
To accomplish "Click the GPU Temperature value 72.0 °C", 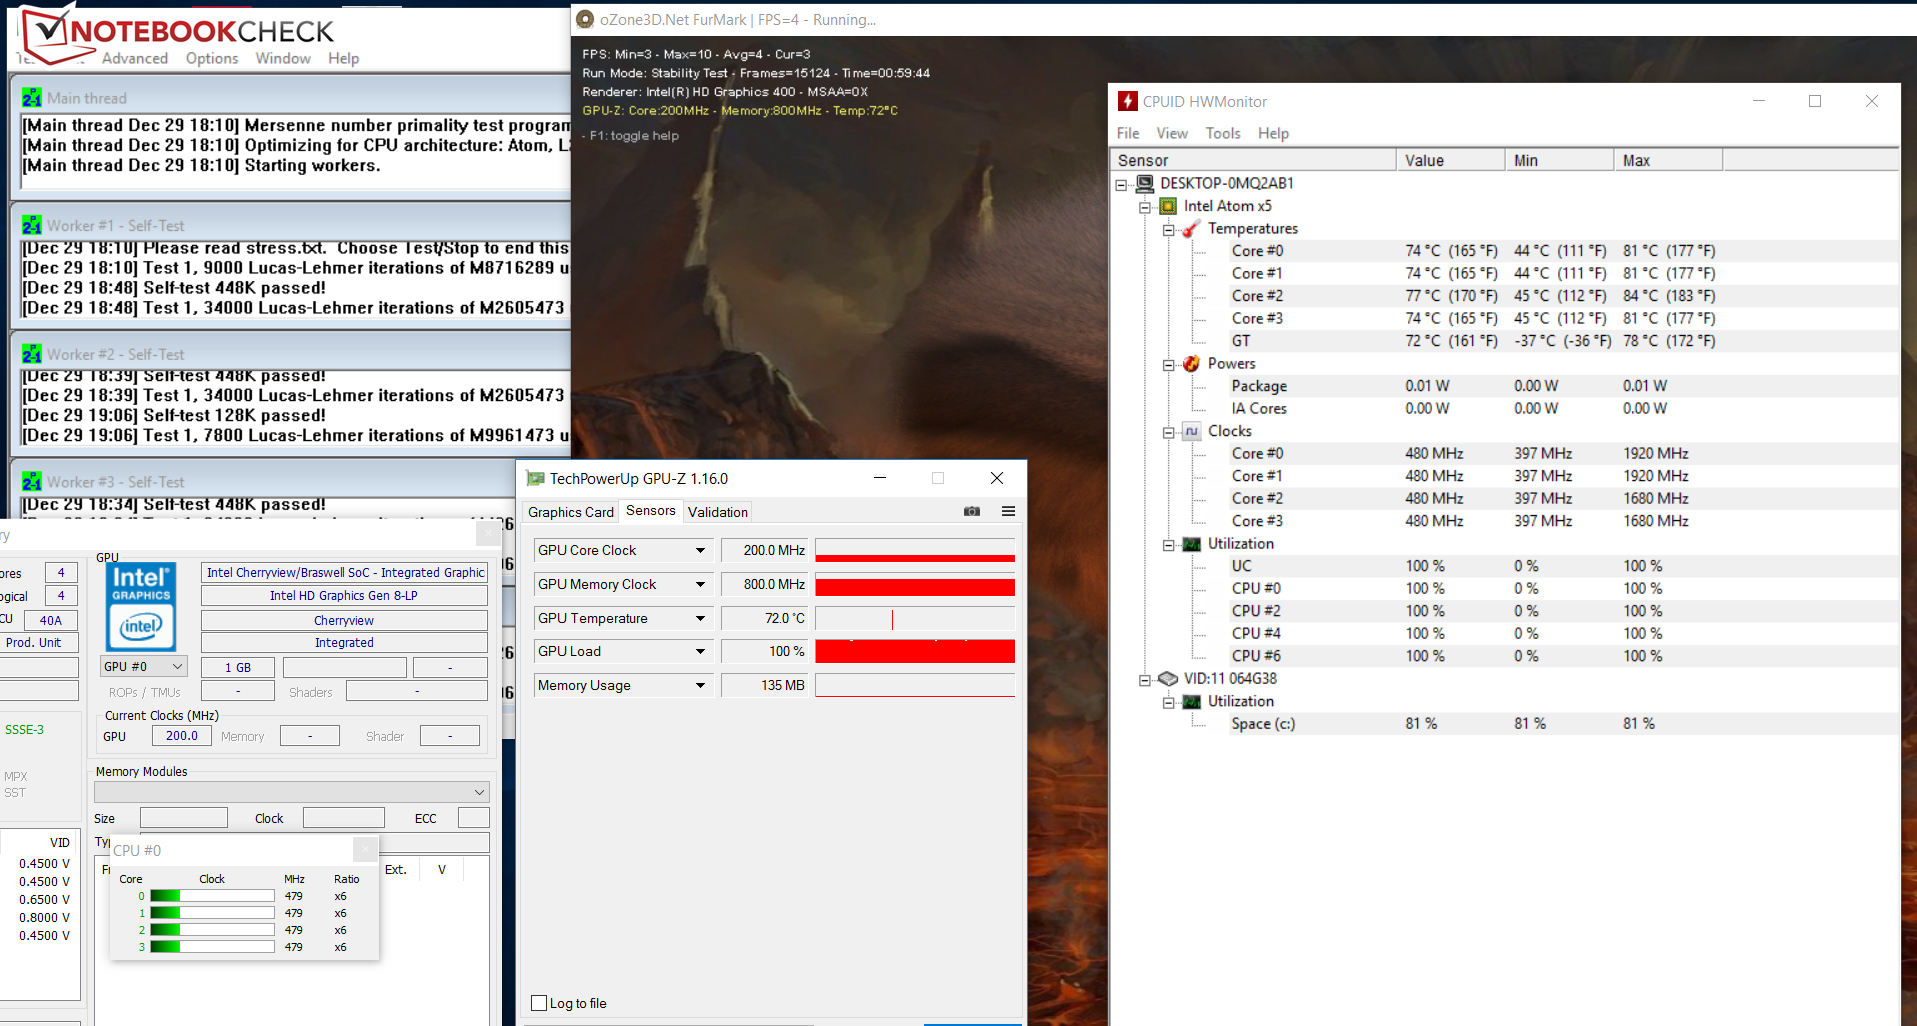I will [x=765, y=618].
